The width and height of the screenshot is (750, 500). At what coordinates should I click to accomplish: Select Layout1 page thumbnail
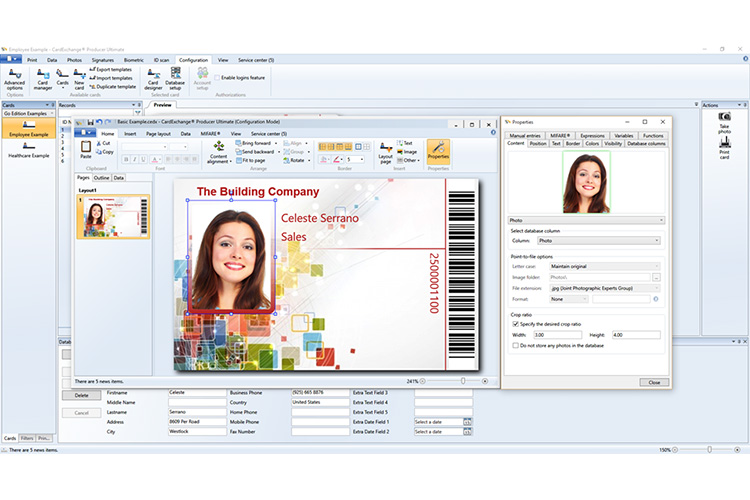(x=113, y=217)
